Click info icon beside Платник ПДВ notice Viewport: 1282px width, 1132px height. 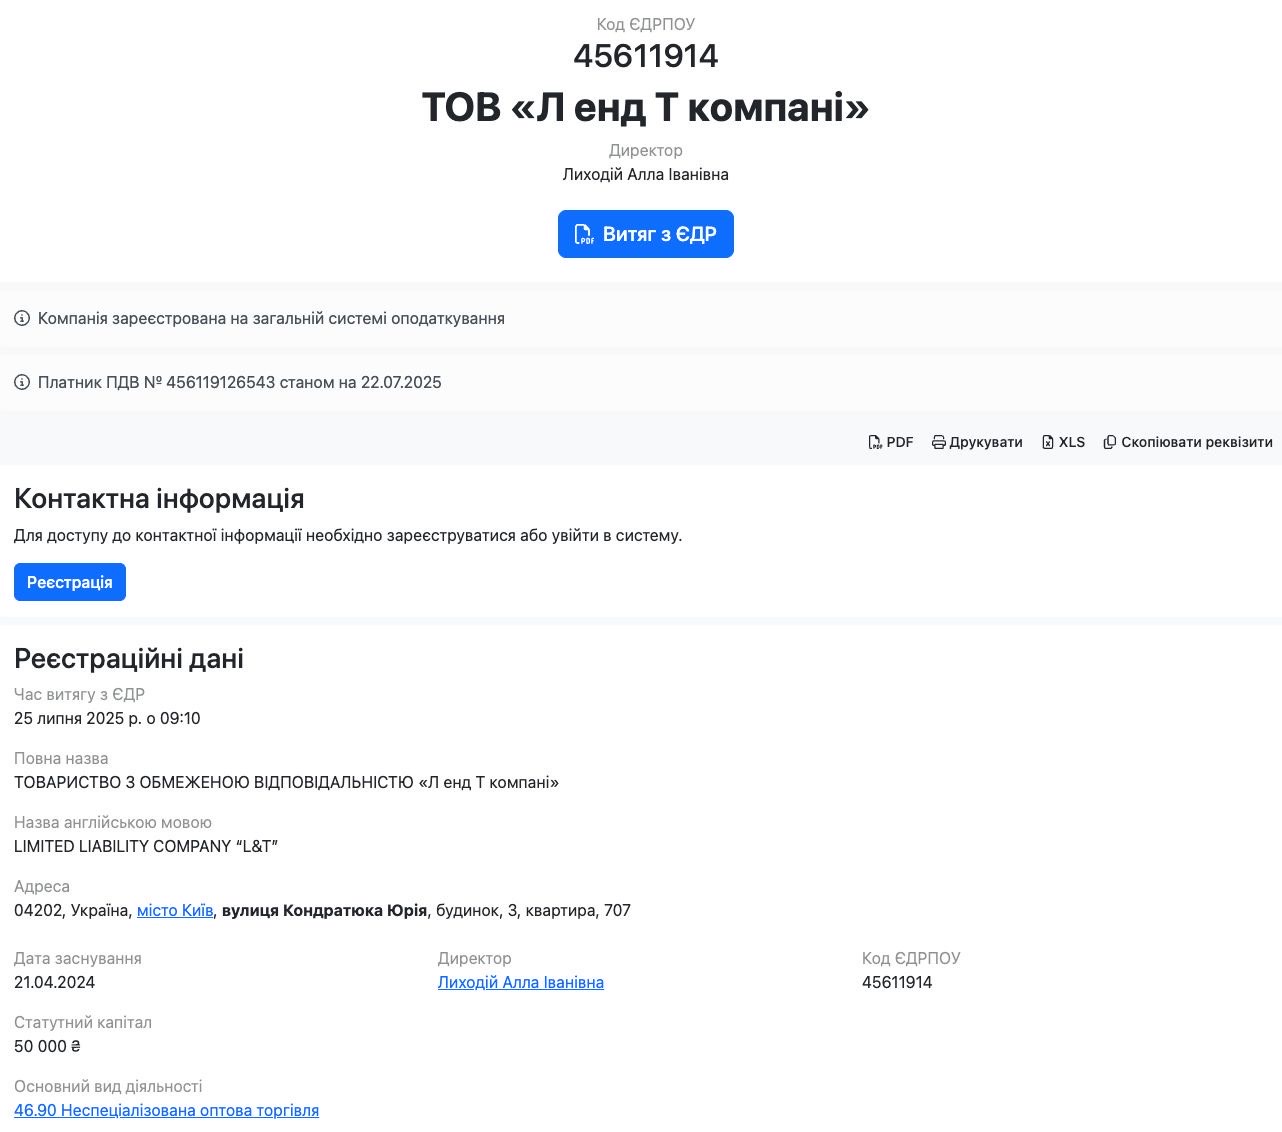pos(22,383)
